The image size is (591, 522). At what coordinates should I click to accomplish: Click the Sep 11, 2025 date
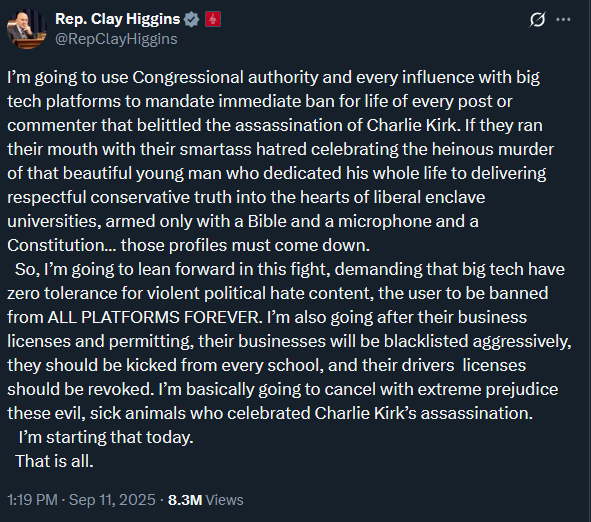click(112, 500)
